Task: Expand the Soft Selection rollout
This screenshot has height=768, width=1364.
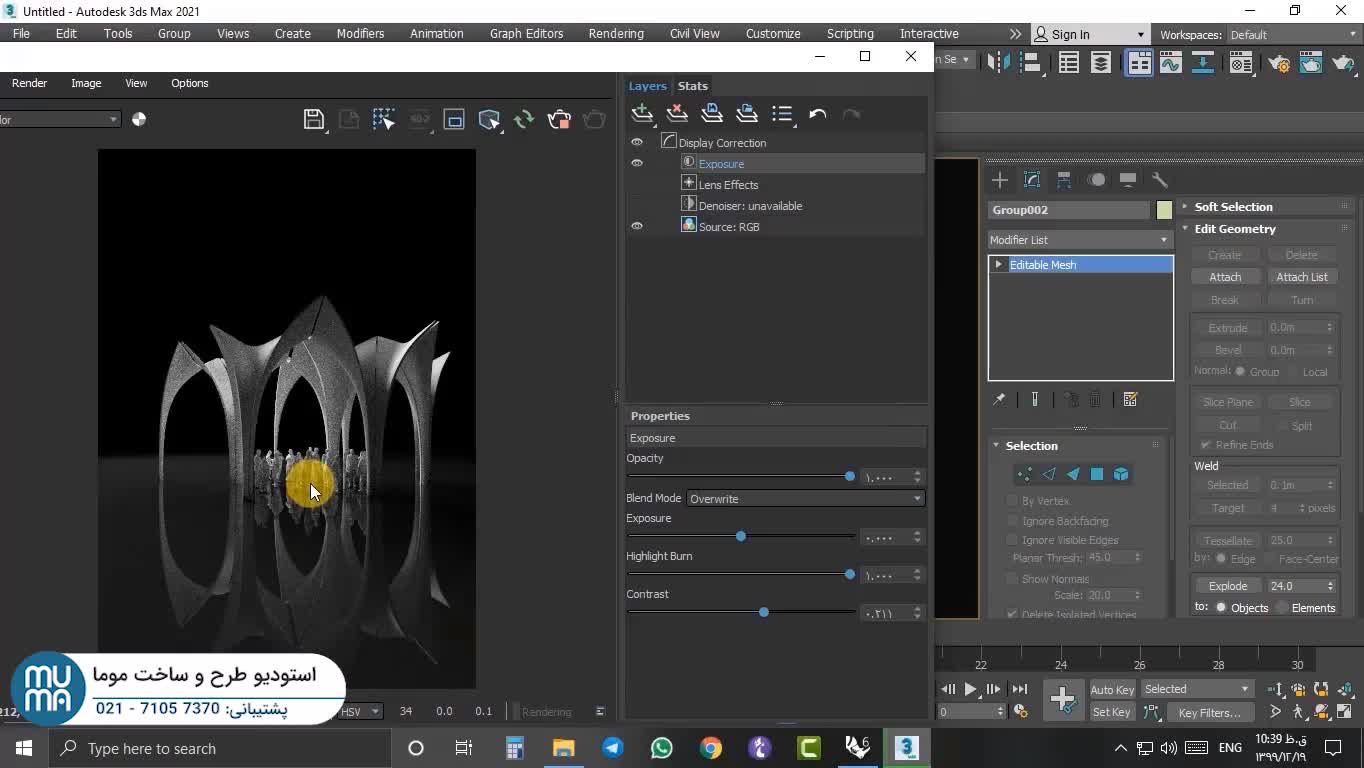Action: pos(1233,207)
